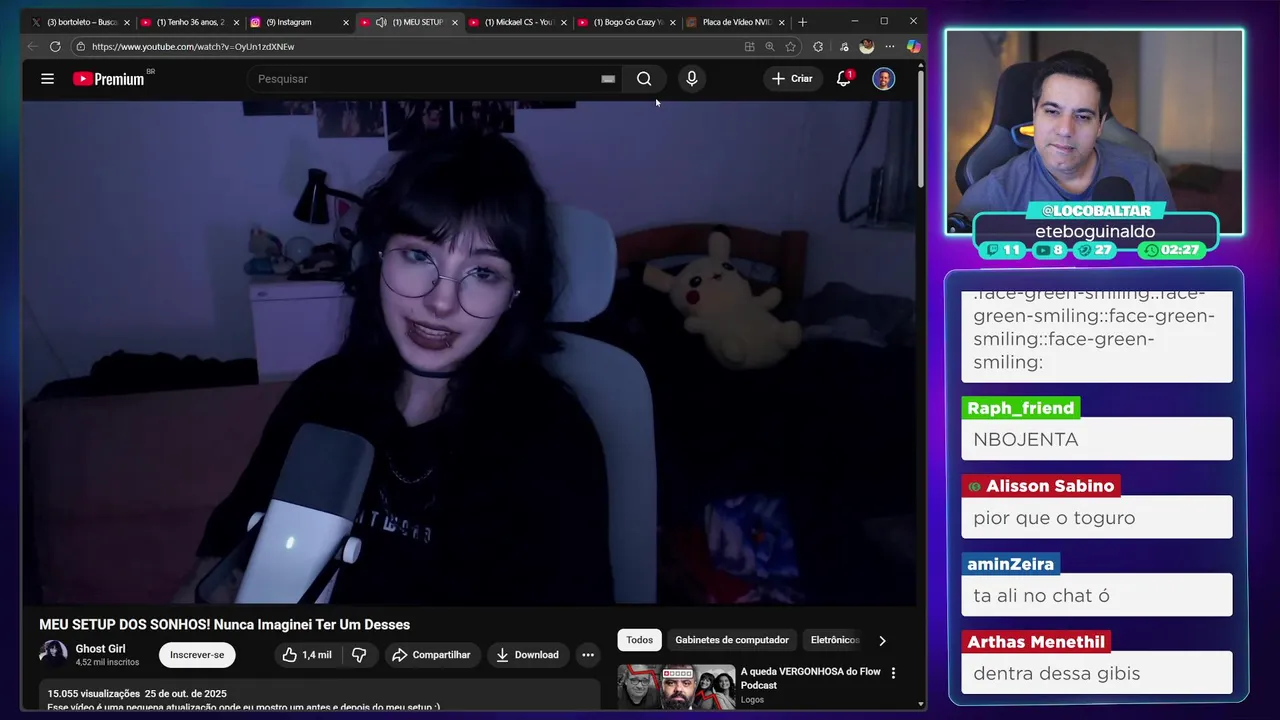Go to YouTube Premium home logo
The image size is (1280, 720).
(109, 79)
